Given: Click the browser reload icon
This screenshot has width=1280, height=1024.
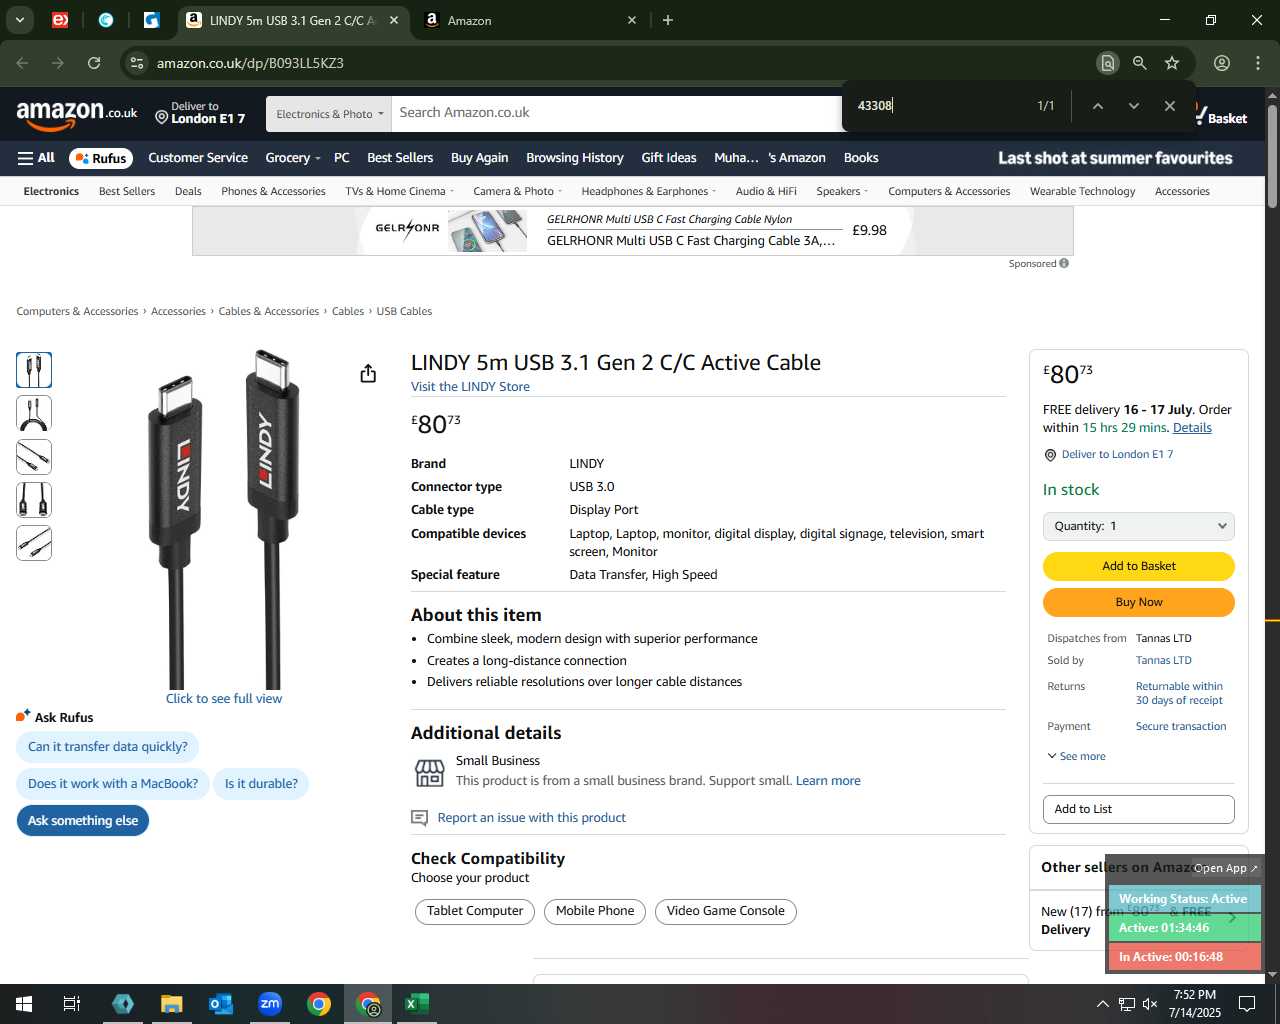Looking at the screenshot, I should (94, 63).
